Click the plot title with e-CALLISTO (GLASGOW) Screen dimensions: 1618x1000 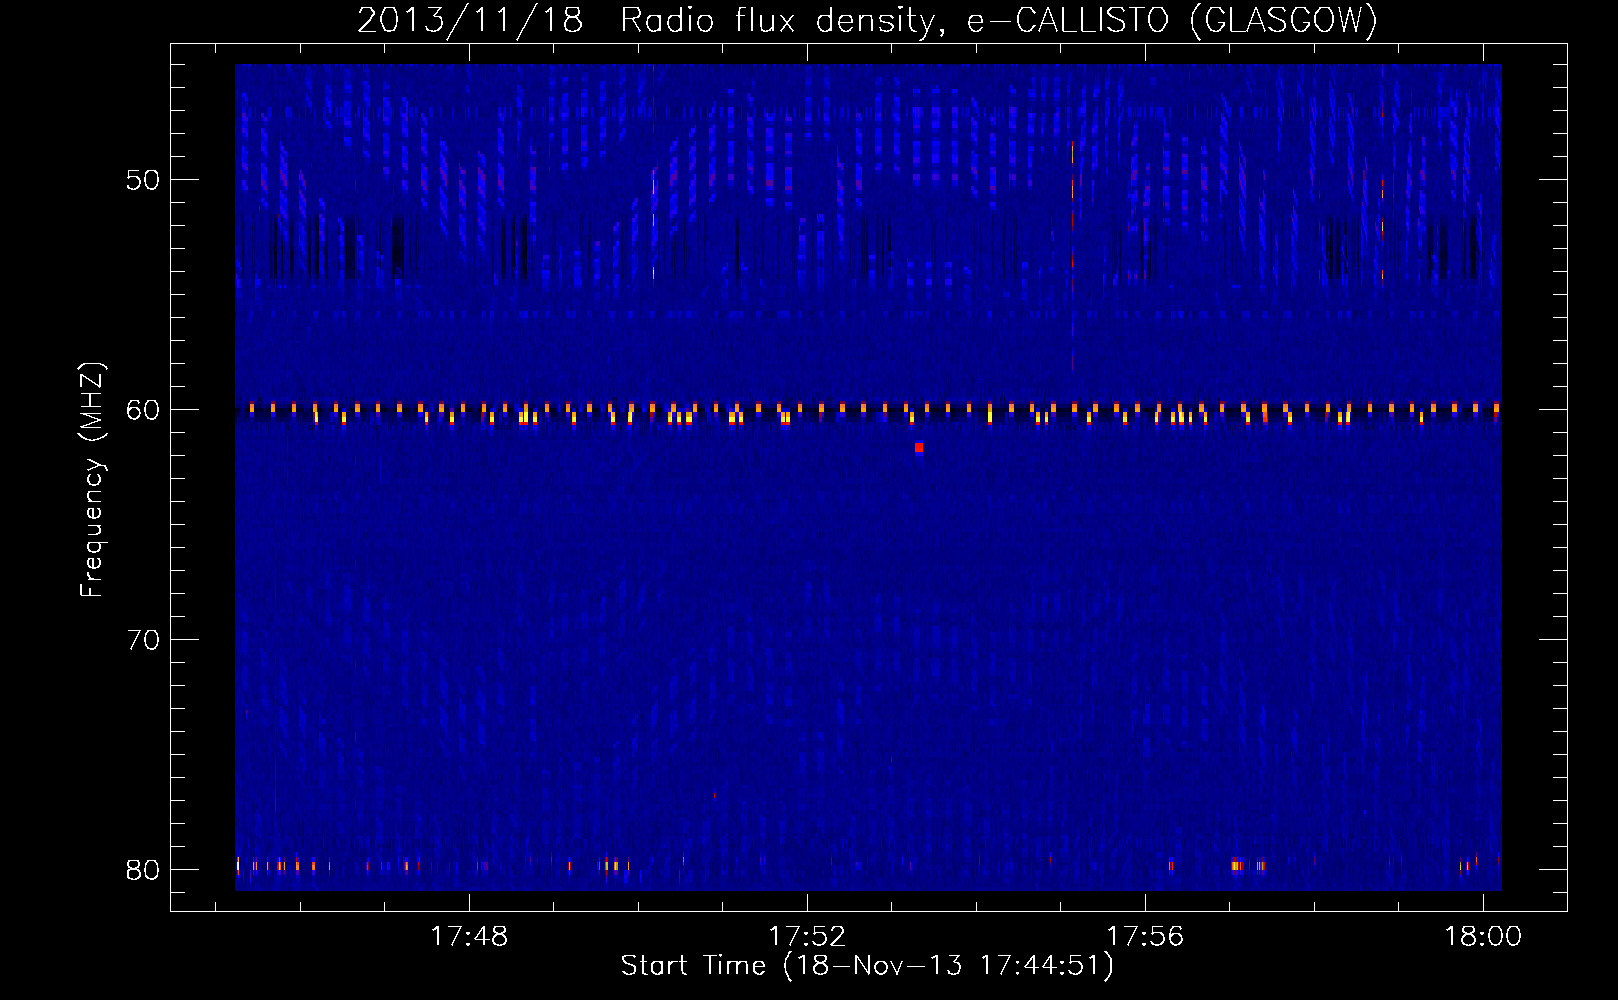867,20
